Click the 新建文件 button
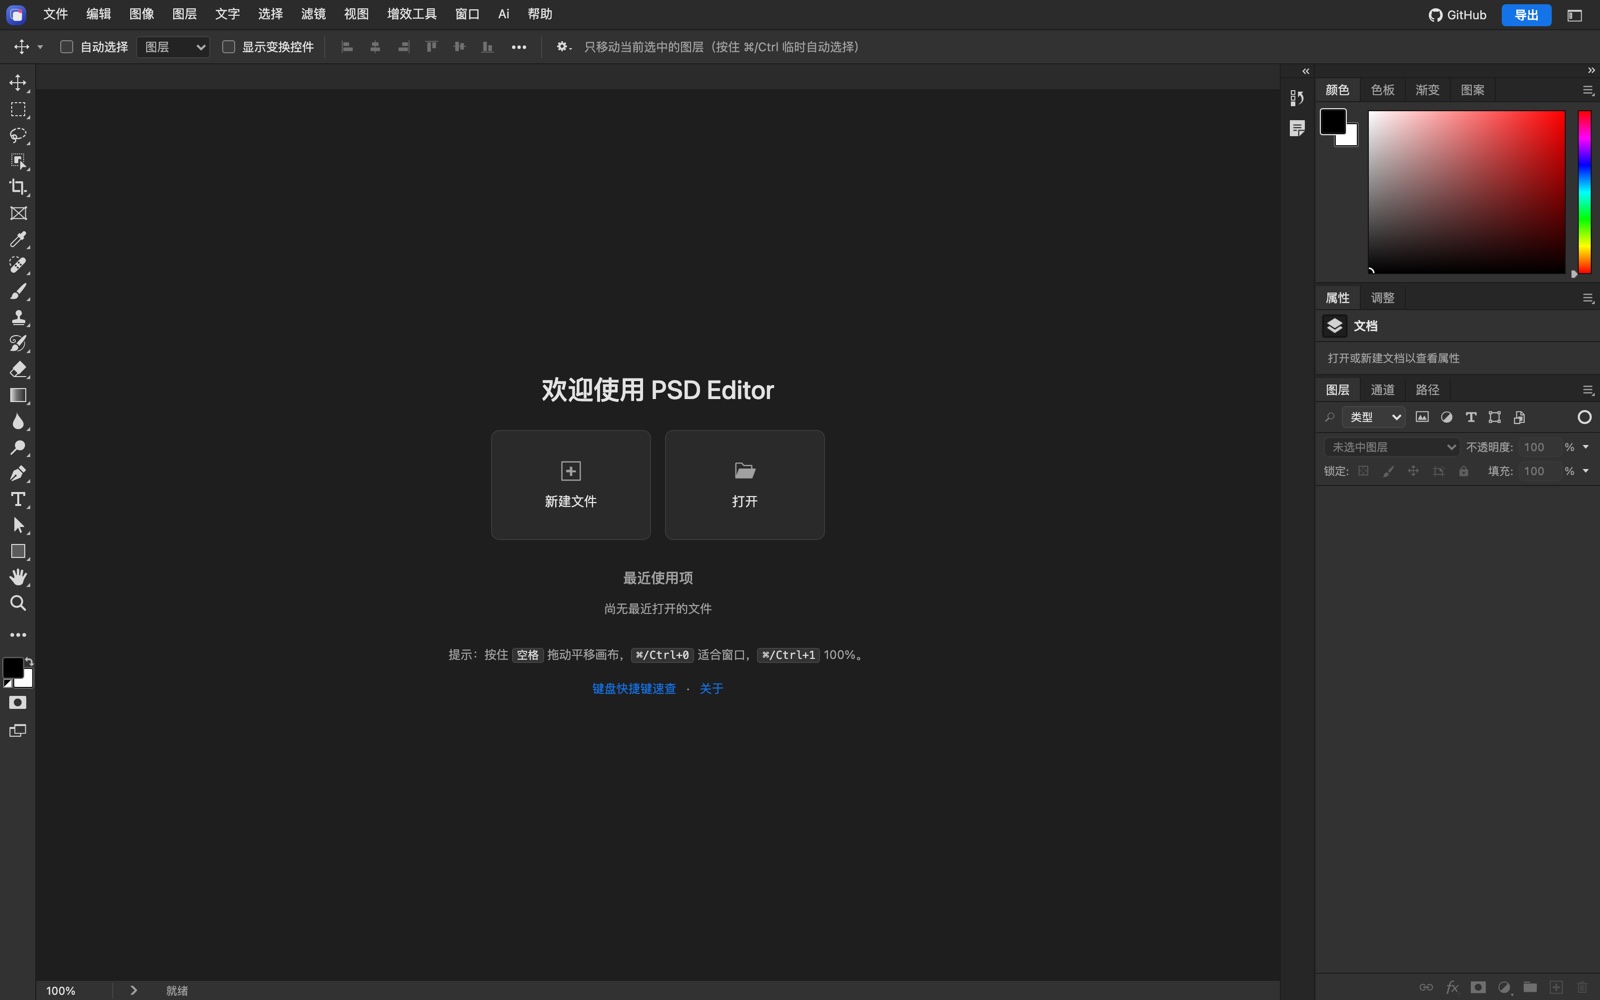This screenshot has height=1000, width=1600. pos(571,485)
